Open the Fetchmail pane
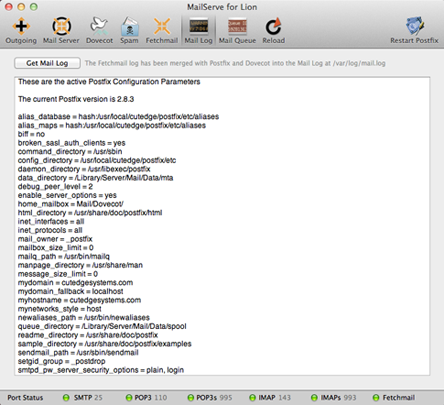 (162, 30)
